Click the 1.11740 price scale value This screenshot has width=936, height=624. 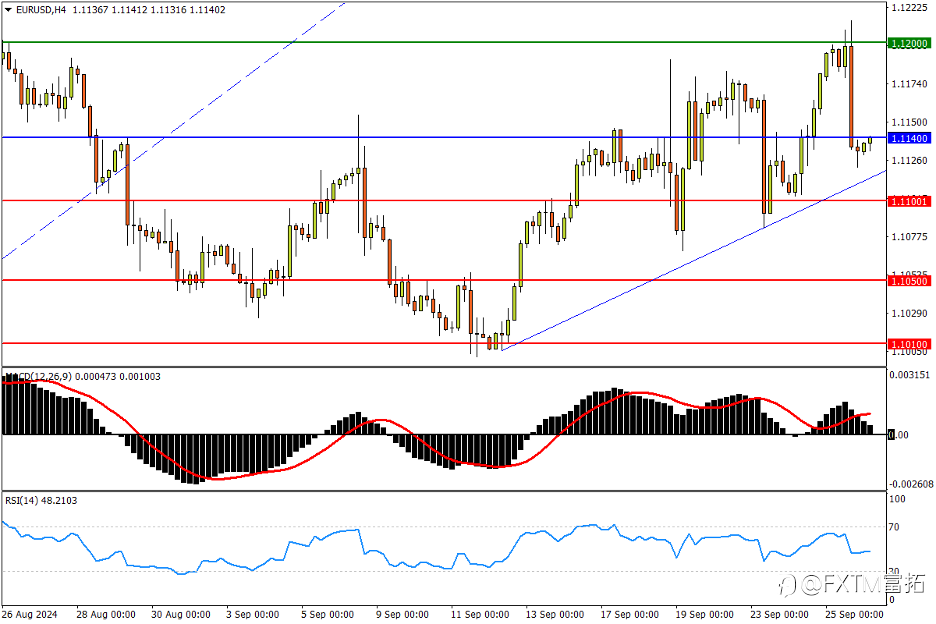pyautogui.click(x=909, y=84)
